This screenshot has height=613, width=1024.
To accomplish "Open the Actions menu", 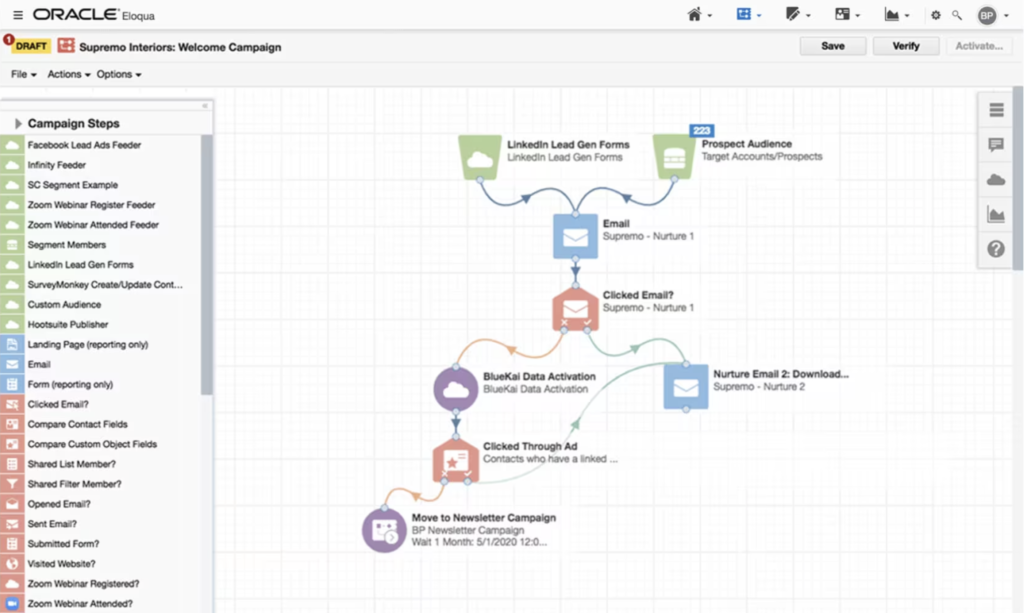I will pyautogui.click(x=69, y=75).
